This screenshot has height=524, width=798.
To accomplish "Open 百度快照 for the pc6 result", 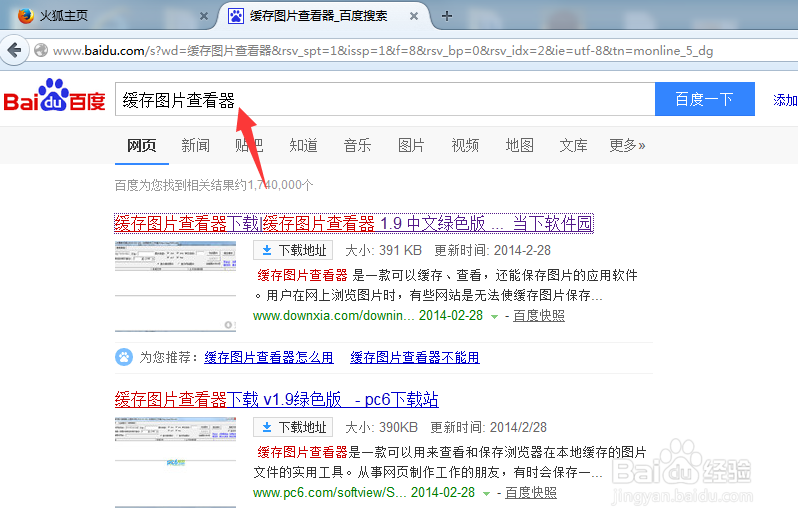I will click(x=530, y=492).
